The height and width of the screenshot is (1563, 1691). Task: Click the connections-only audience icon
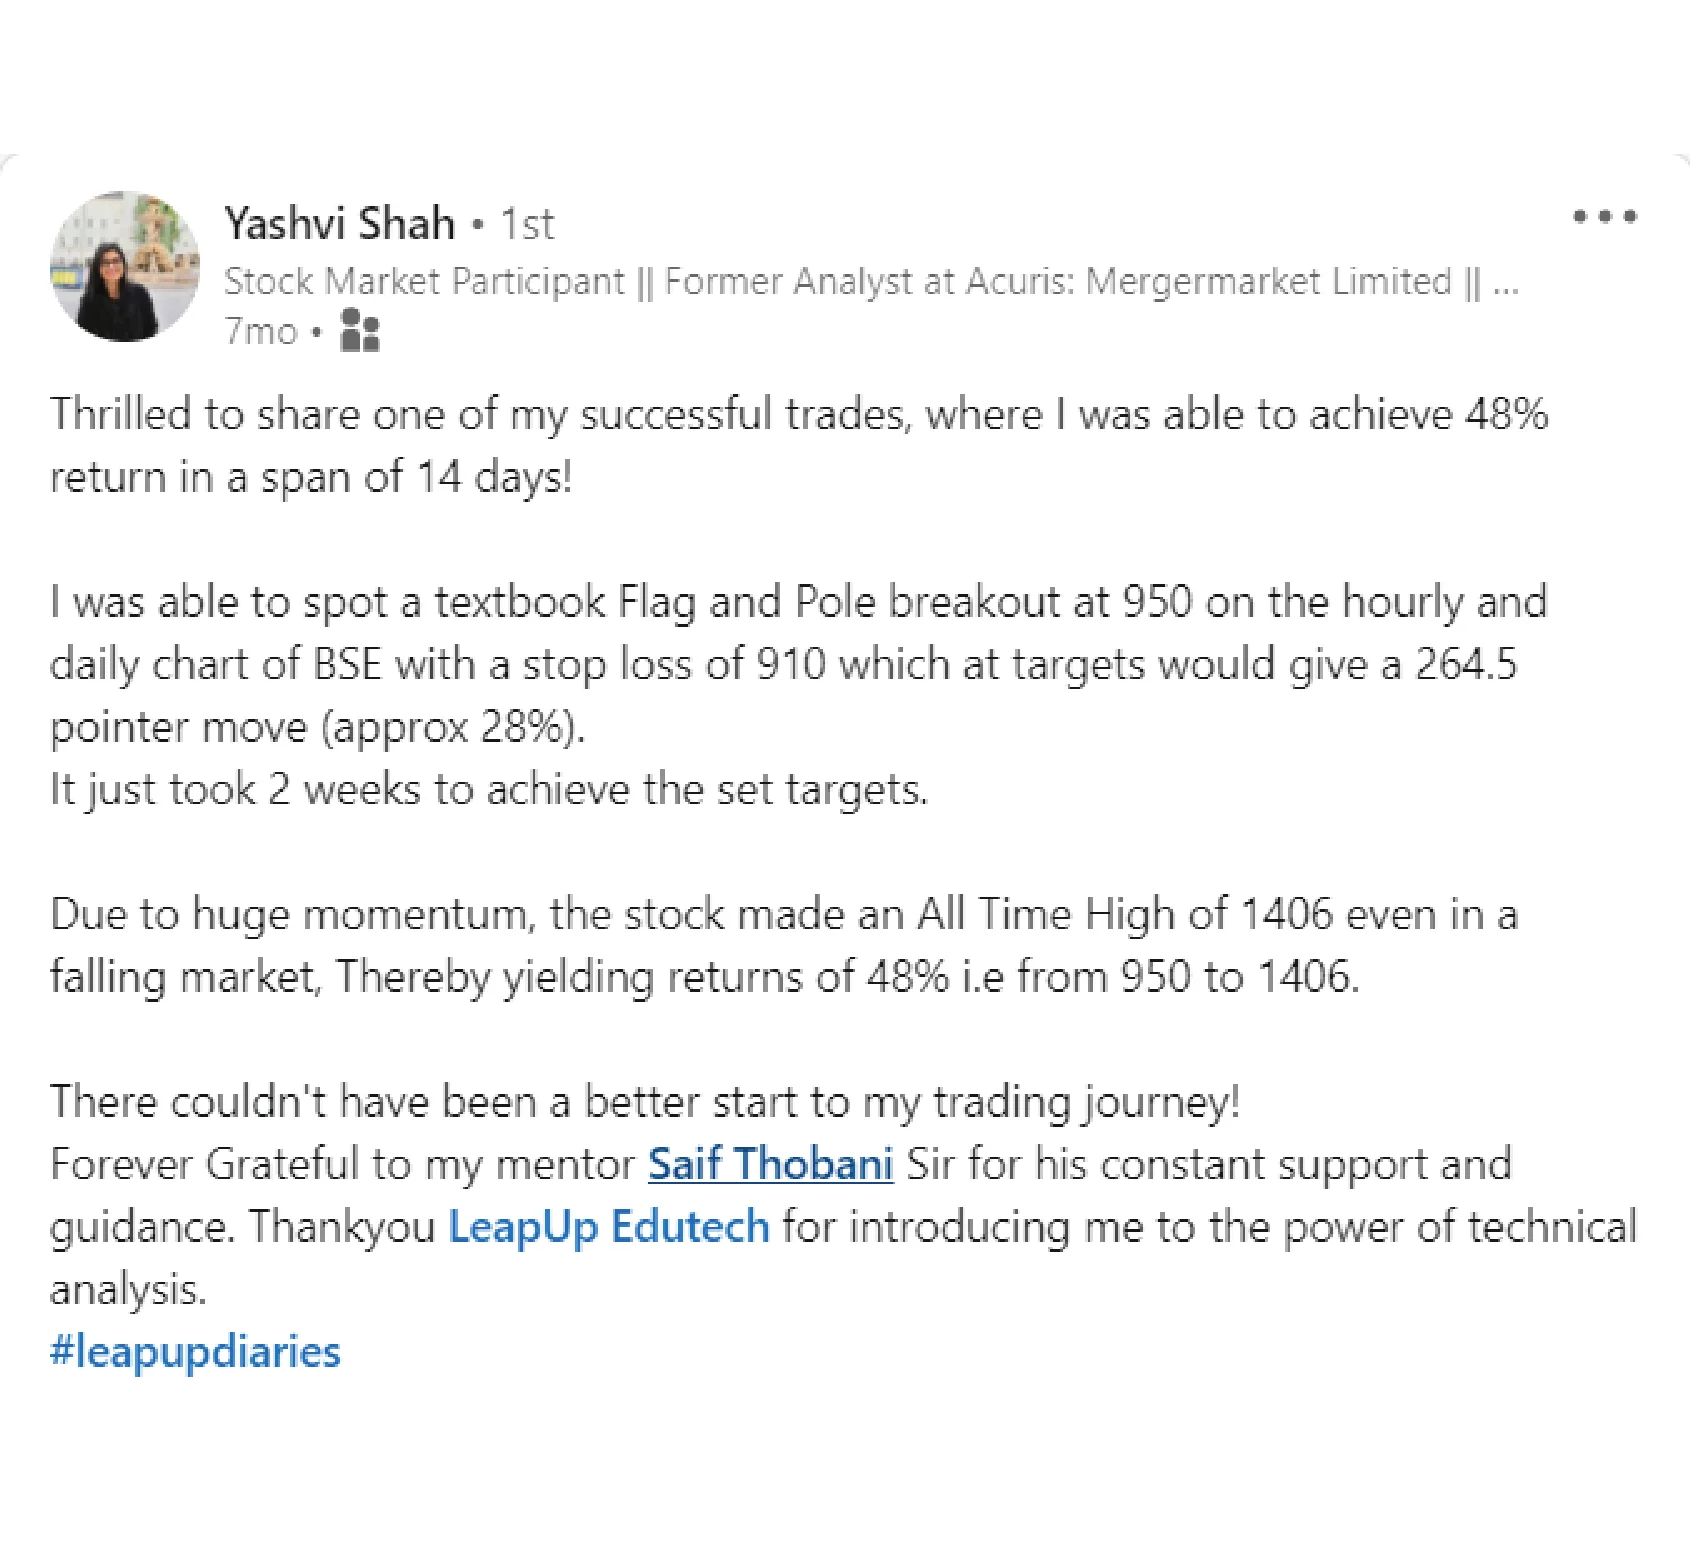(x=360, y=330)
